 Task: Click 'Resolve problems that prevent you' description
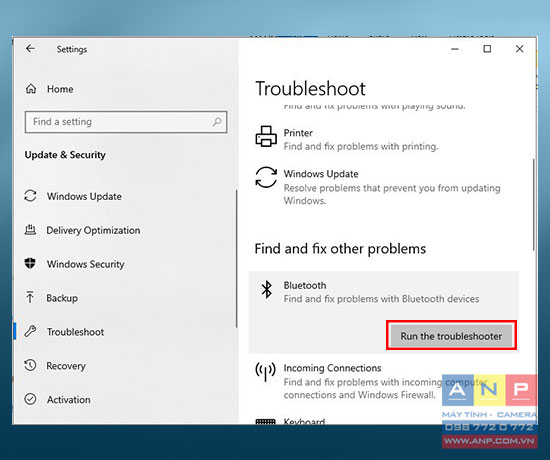[392, 194]
